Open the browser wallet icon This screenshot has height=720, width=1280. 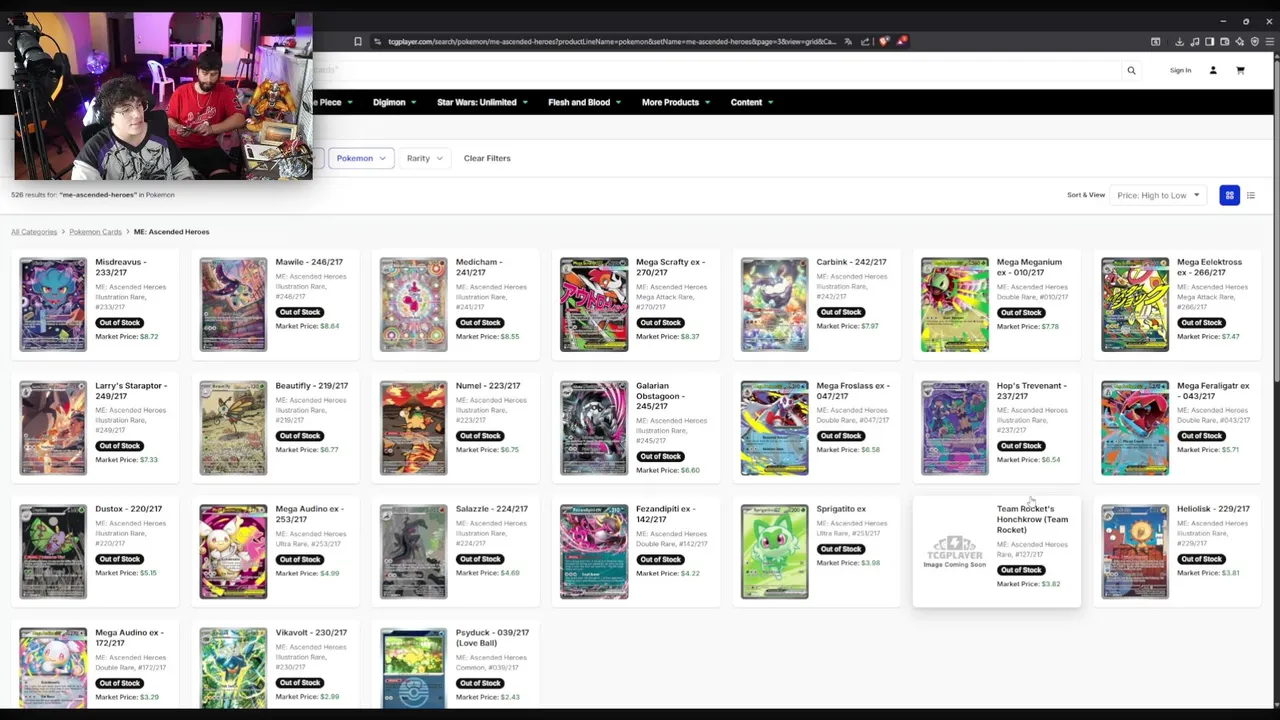1225,42
